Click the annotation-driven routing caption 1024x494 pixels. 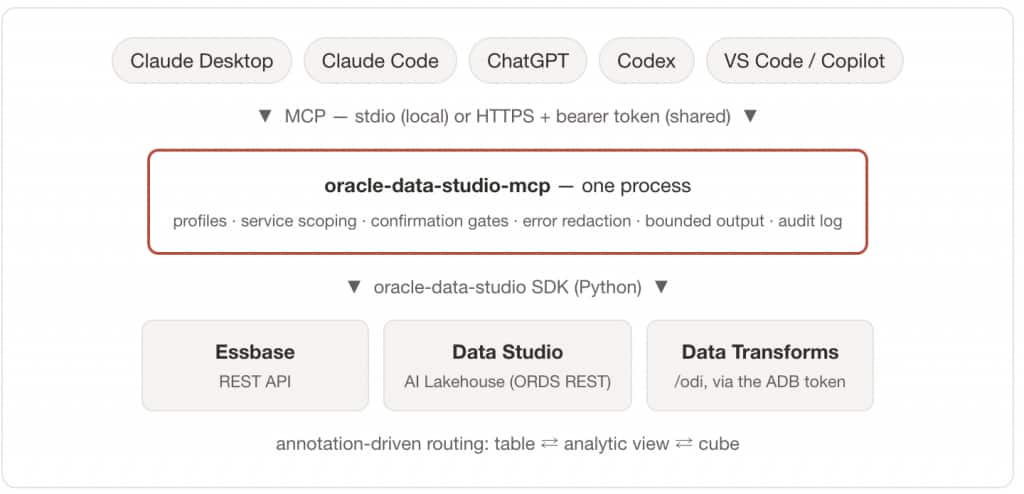click(507, 444)
